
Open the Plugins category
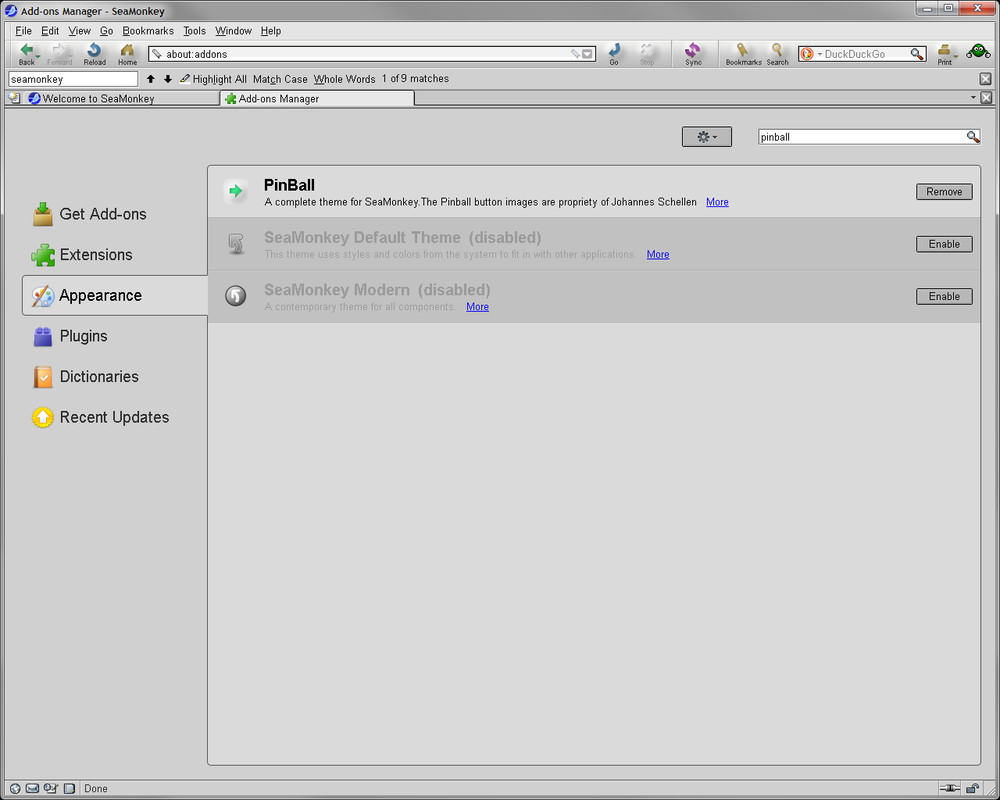coord(115,336)
